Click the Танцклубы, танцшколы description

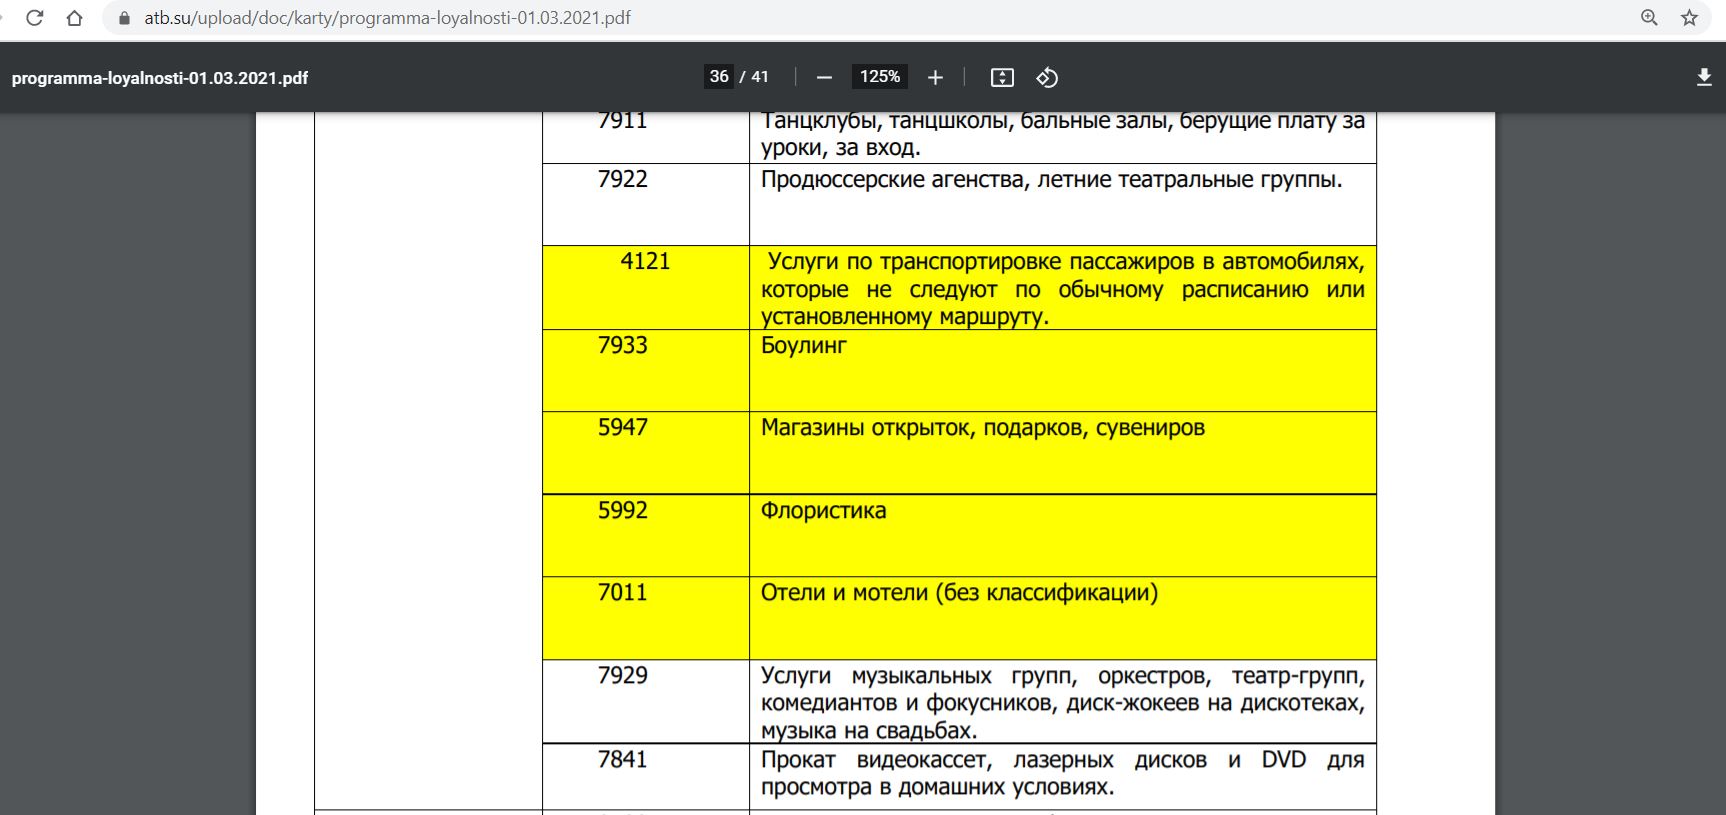tap(1063, 134)
